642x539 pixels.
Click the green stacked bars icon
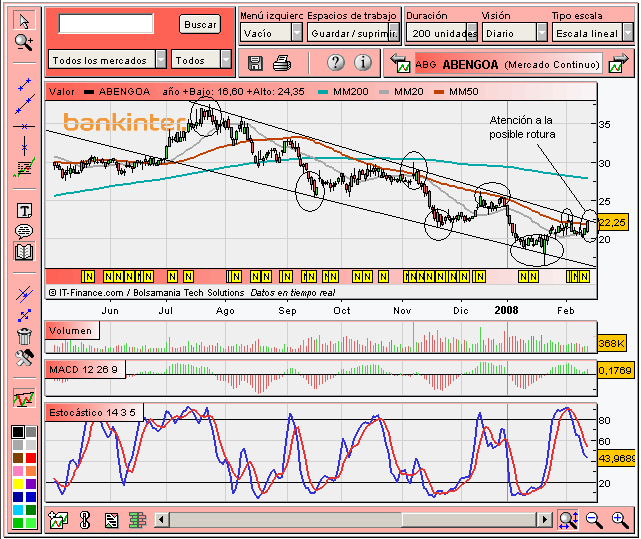tap(137, 520)
